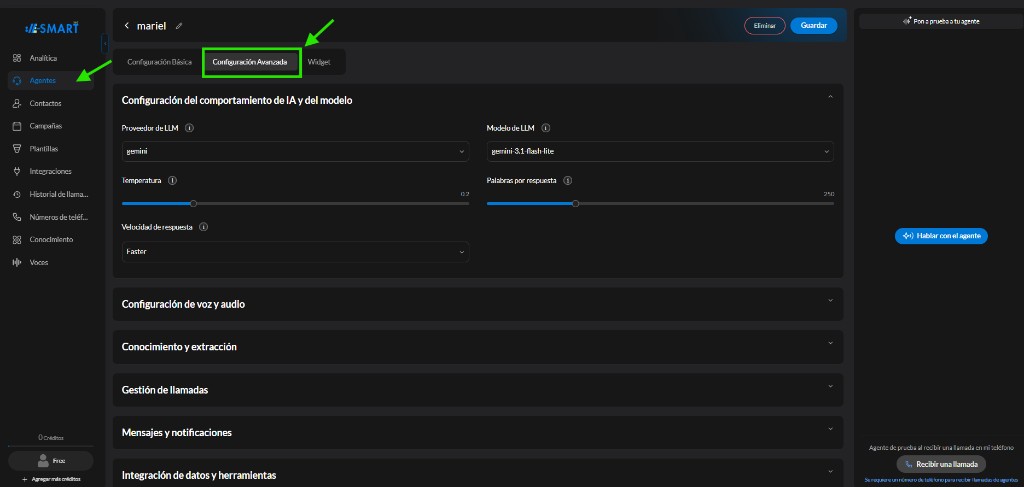Open the Agentes sidebar section
The width and height of the screenshot is (1024, 487).
(50, 81)
